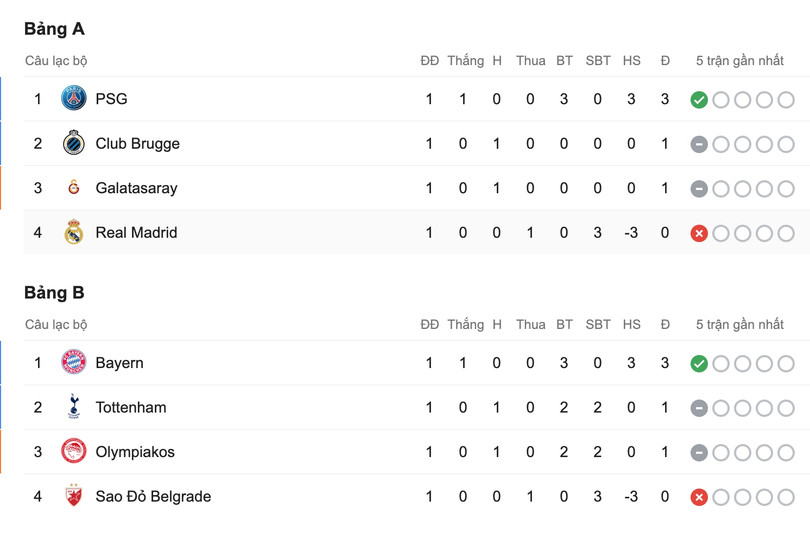Click the Olympiakos crest icon

[73, 452]
